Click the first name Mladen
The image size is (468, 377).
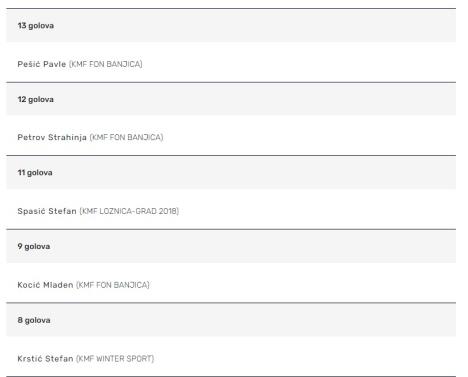[x=58, y=285]
